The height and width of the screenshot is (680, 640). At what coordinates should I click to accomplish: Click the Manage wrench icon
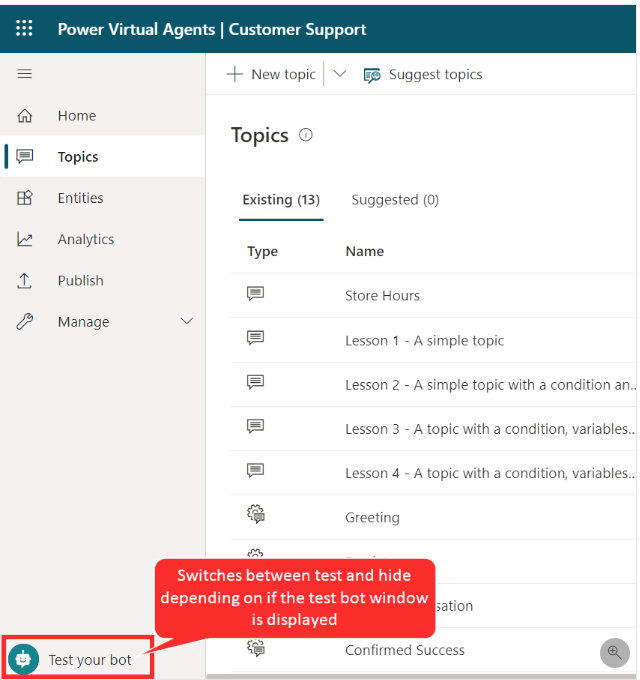25,322
